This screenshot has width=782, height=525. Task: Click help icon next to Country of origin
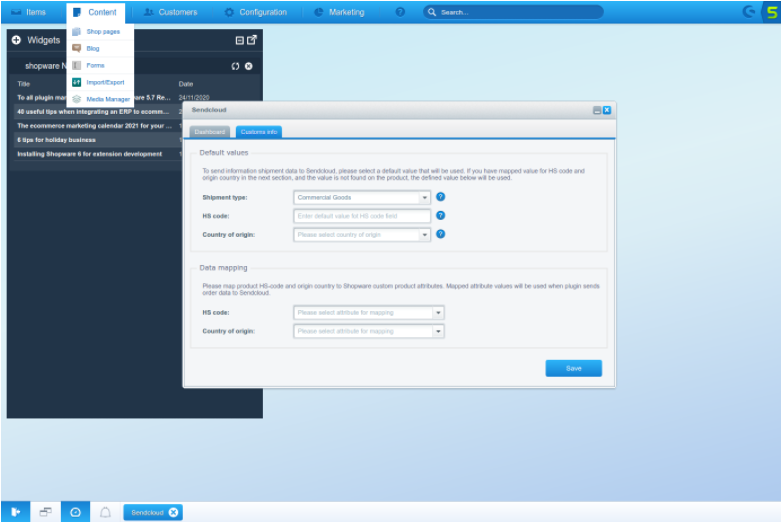coord(440,234)
